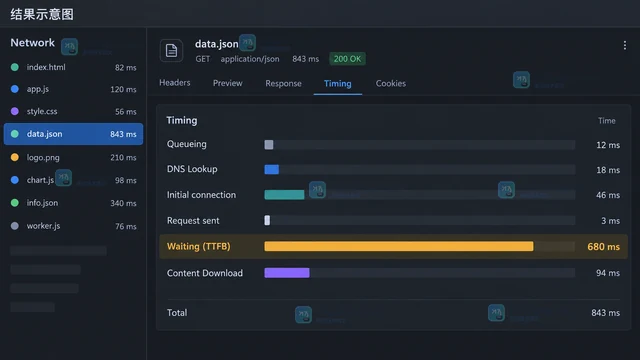Image resolution: width=640 pixels, height=360 pixels.
Task: Click the 12 ms Queueing value
Action: [x=608, y=145]
